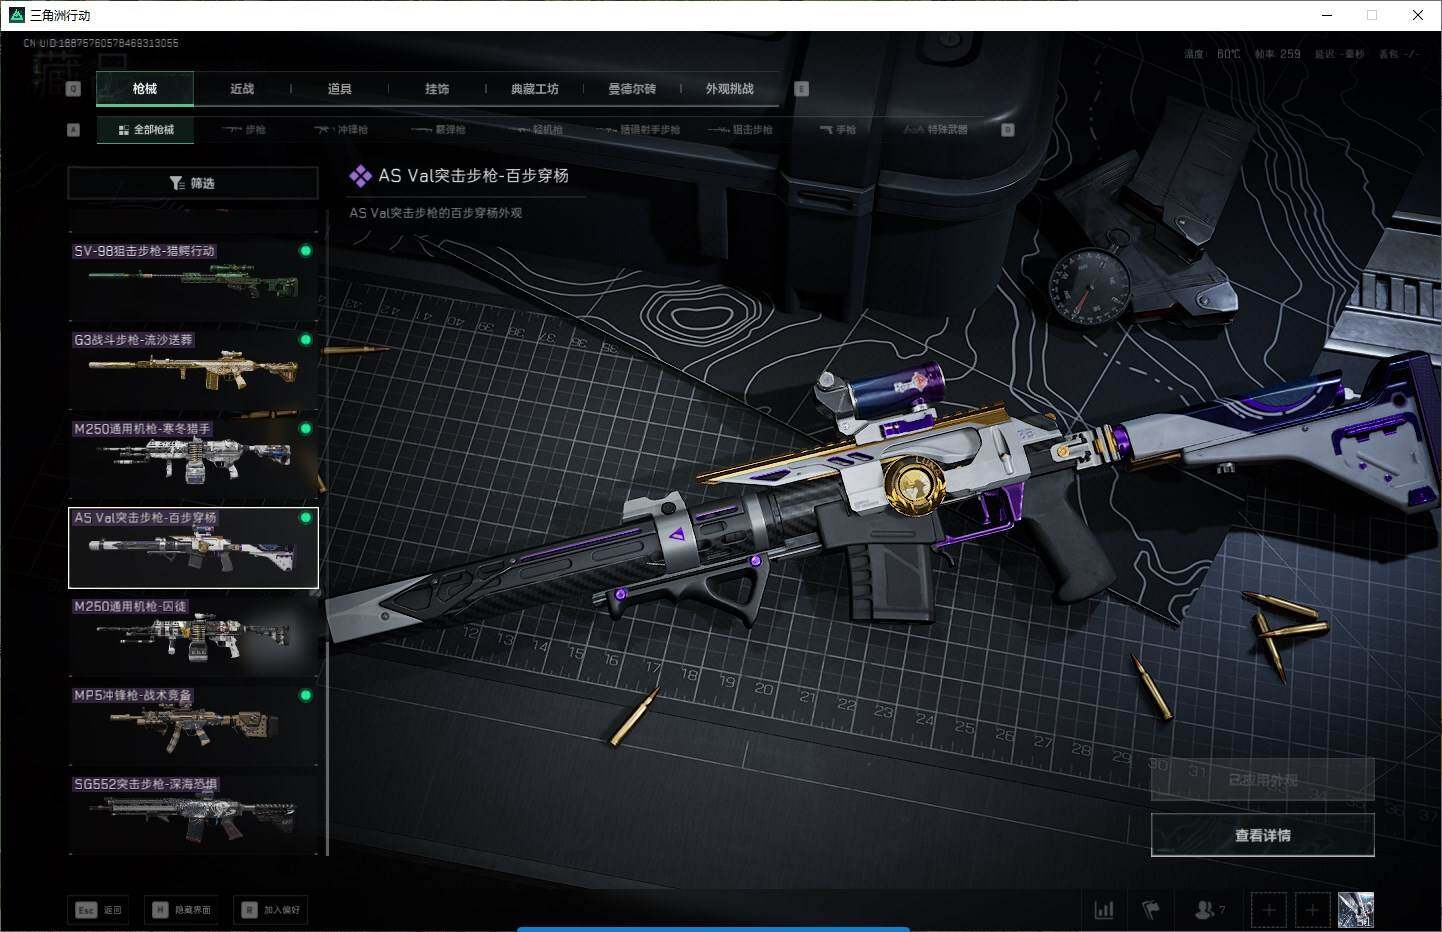Select the M250通用机枪-寒冬猎手 skin
Image resolution: width=1442 pixels, height=932 pixels.
(193, 459)
